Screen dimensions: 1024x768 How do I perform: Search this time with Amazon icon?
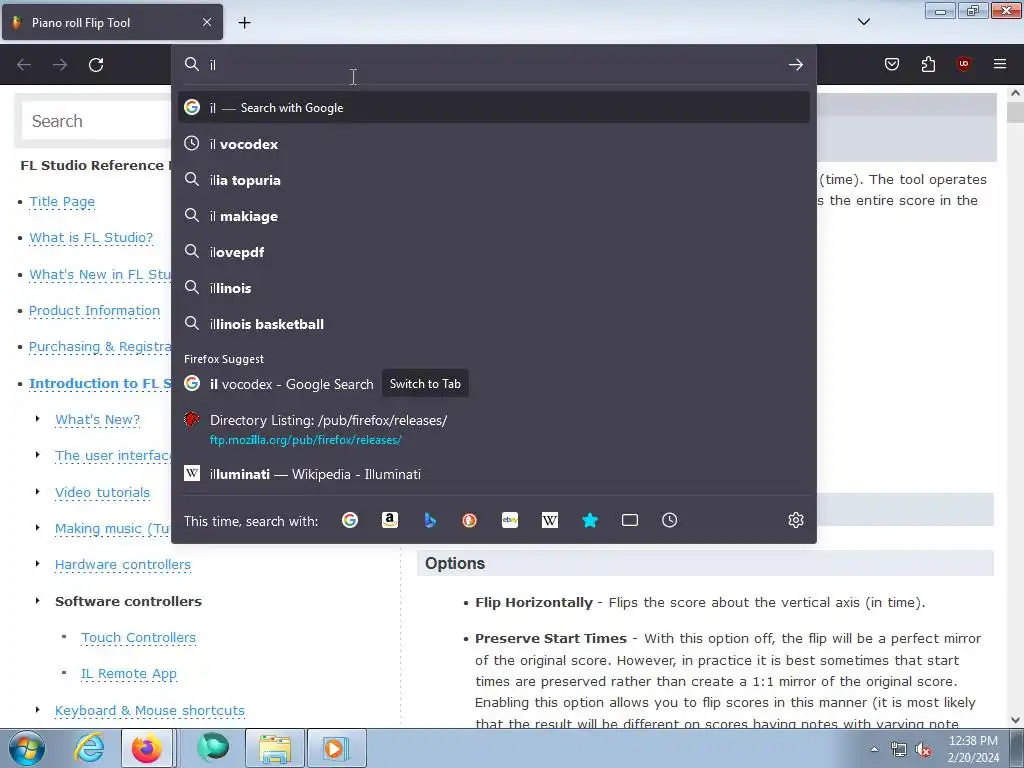[x=390, y=520]
